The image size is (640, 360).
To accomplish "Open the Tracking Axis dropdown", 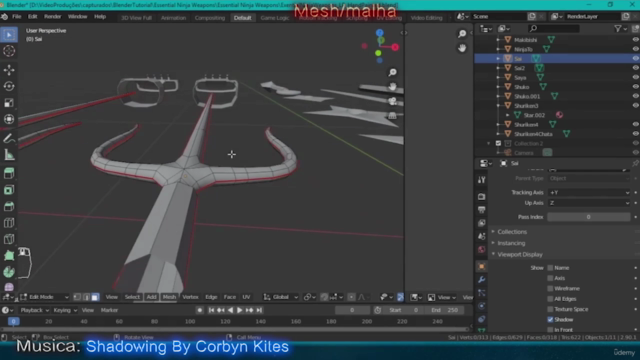I will (589, 192).
